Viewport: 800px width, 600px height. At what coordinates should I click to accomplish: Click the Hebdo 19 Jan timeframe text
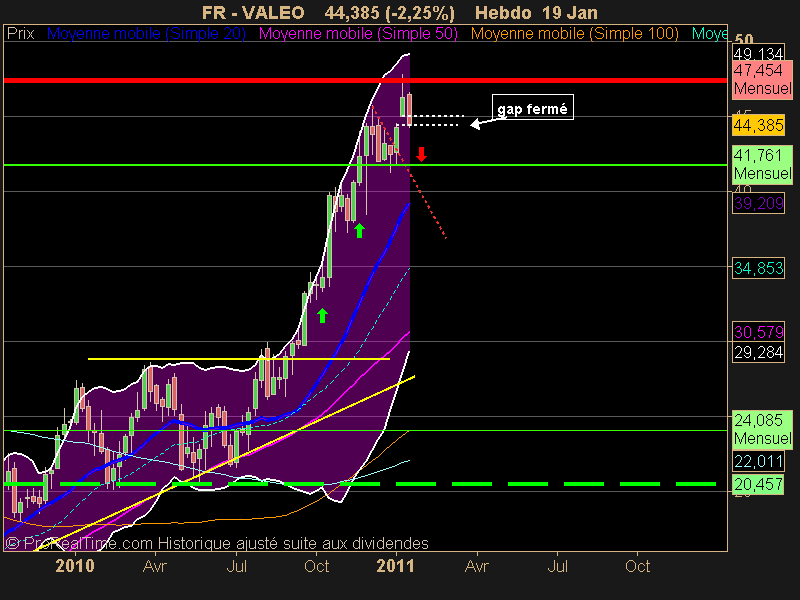[x=536, y=12]
